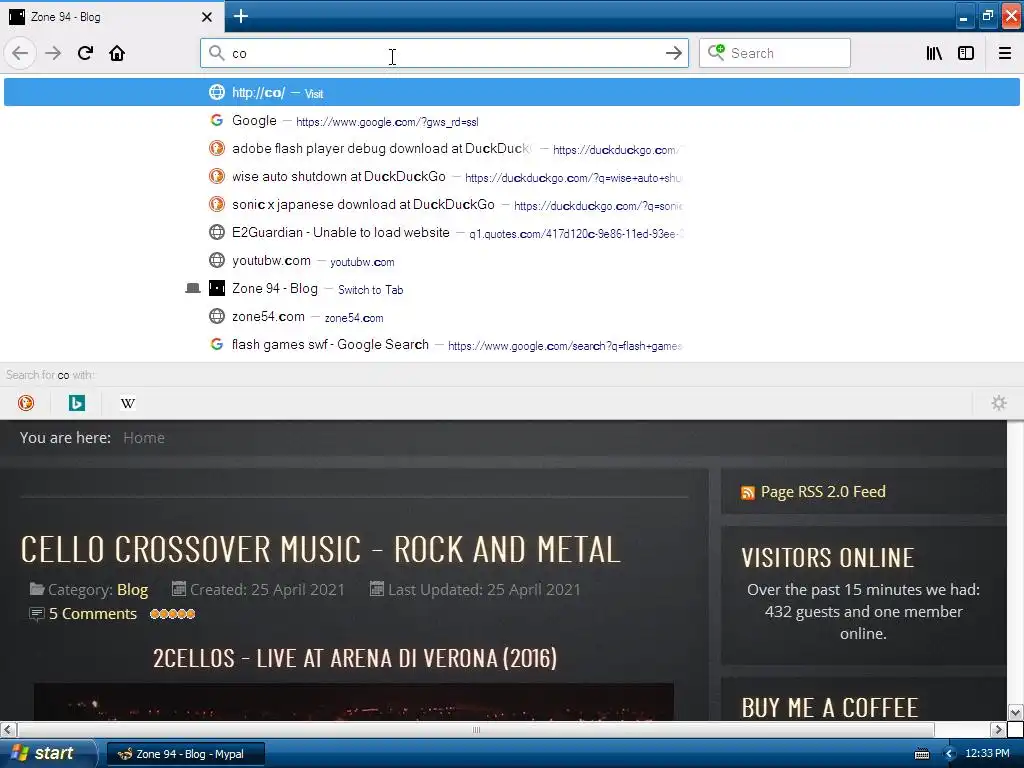Viewport: 1024px width, 768px height.
Task: Open Cello Crossover Music article title
Action: point(320,549)
